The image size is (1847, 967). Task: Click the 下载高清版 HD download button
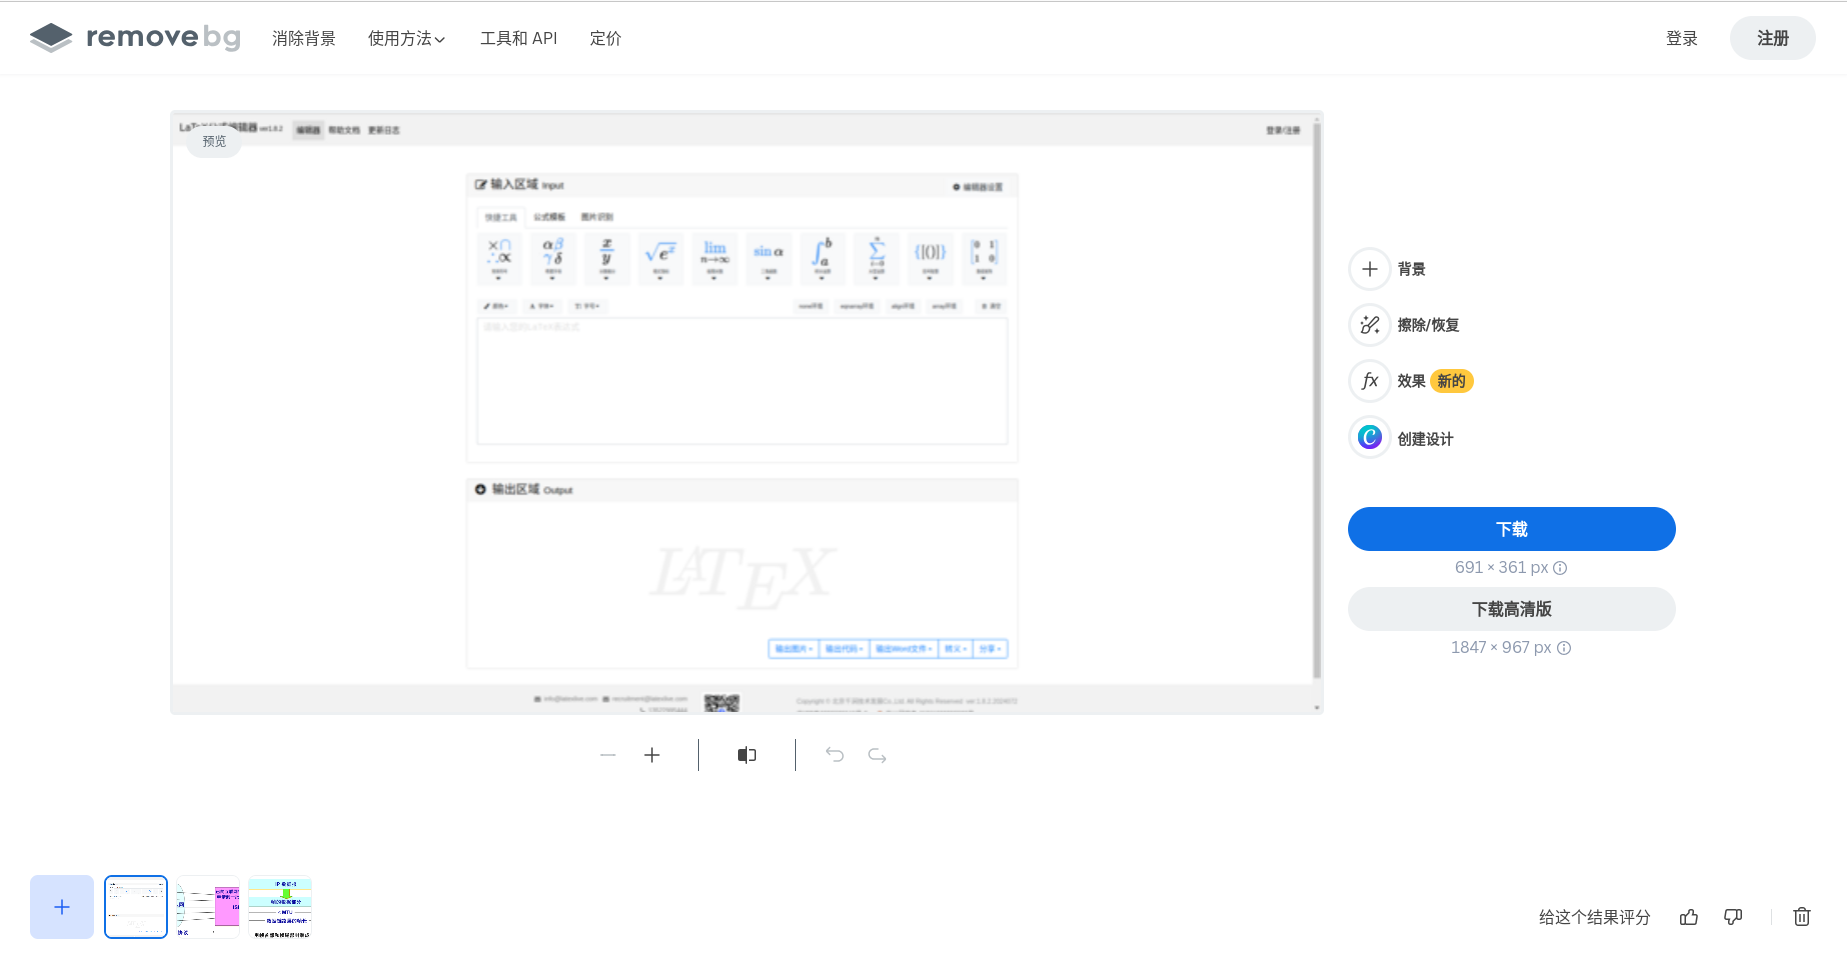point(1511,609)
